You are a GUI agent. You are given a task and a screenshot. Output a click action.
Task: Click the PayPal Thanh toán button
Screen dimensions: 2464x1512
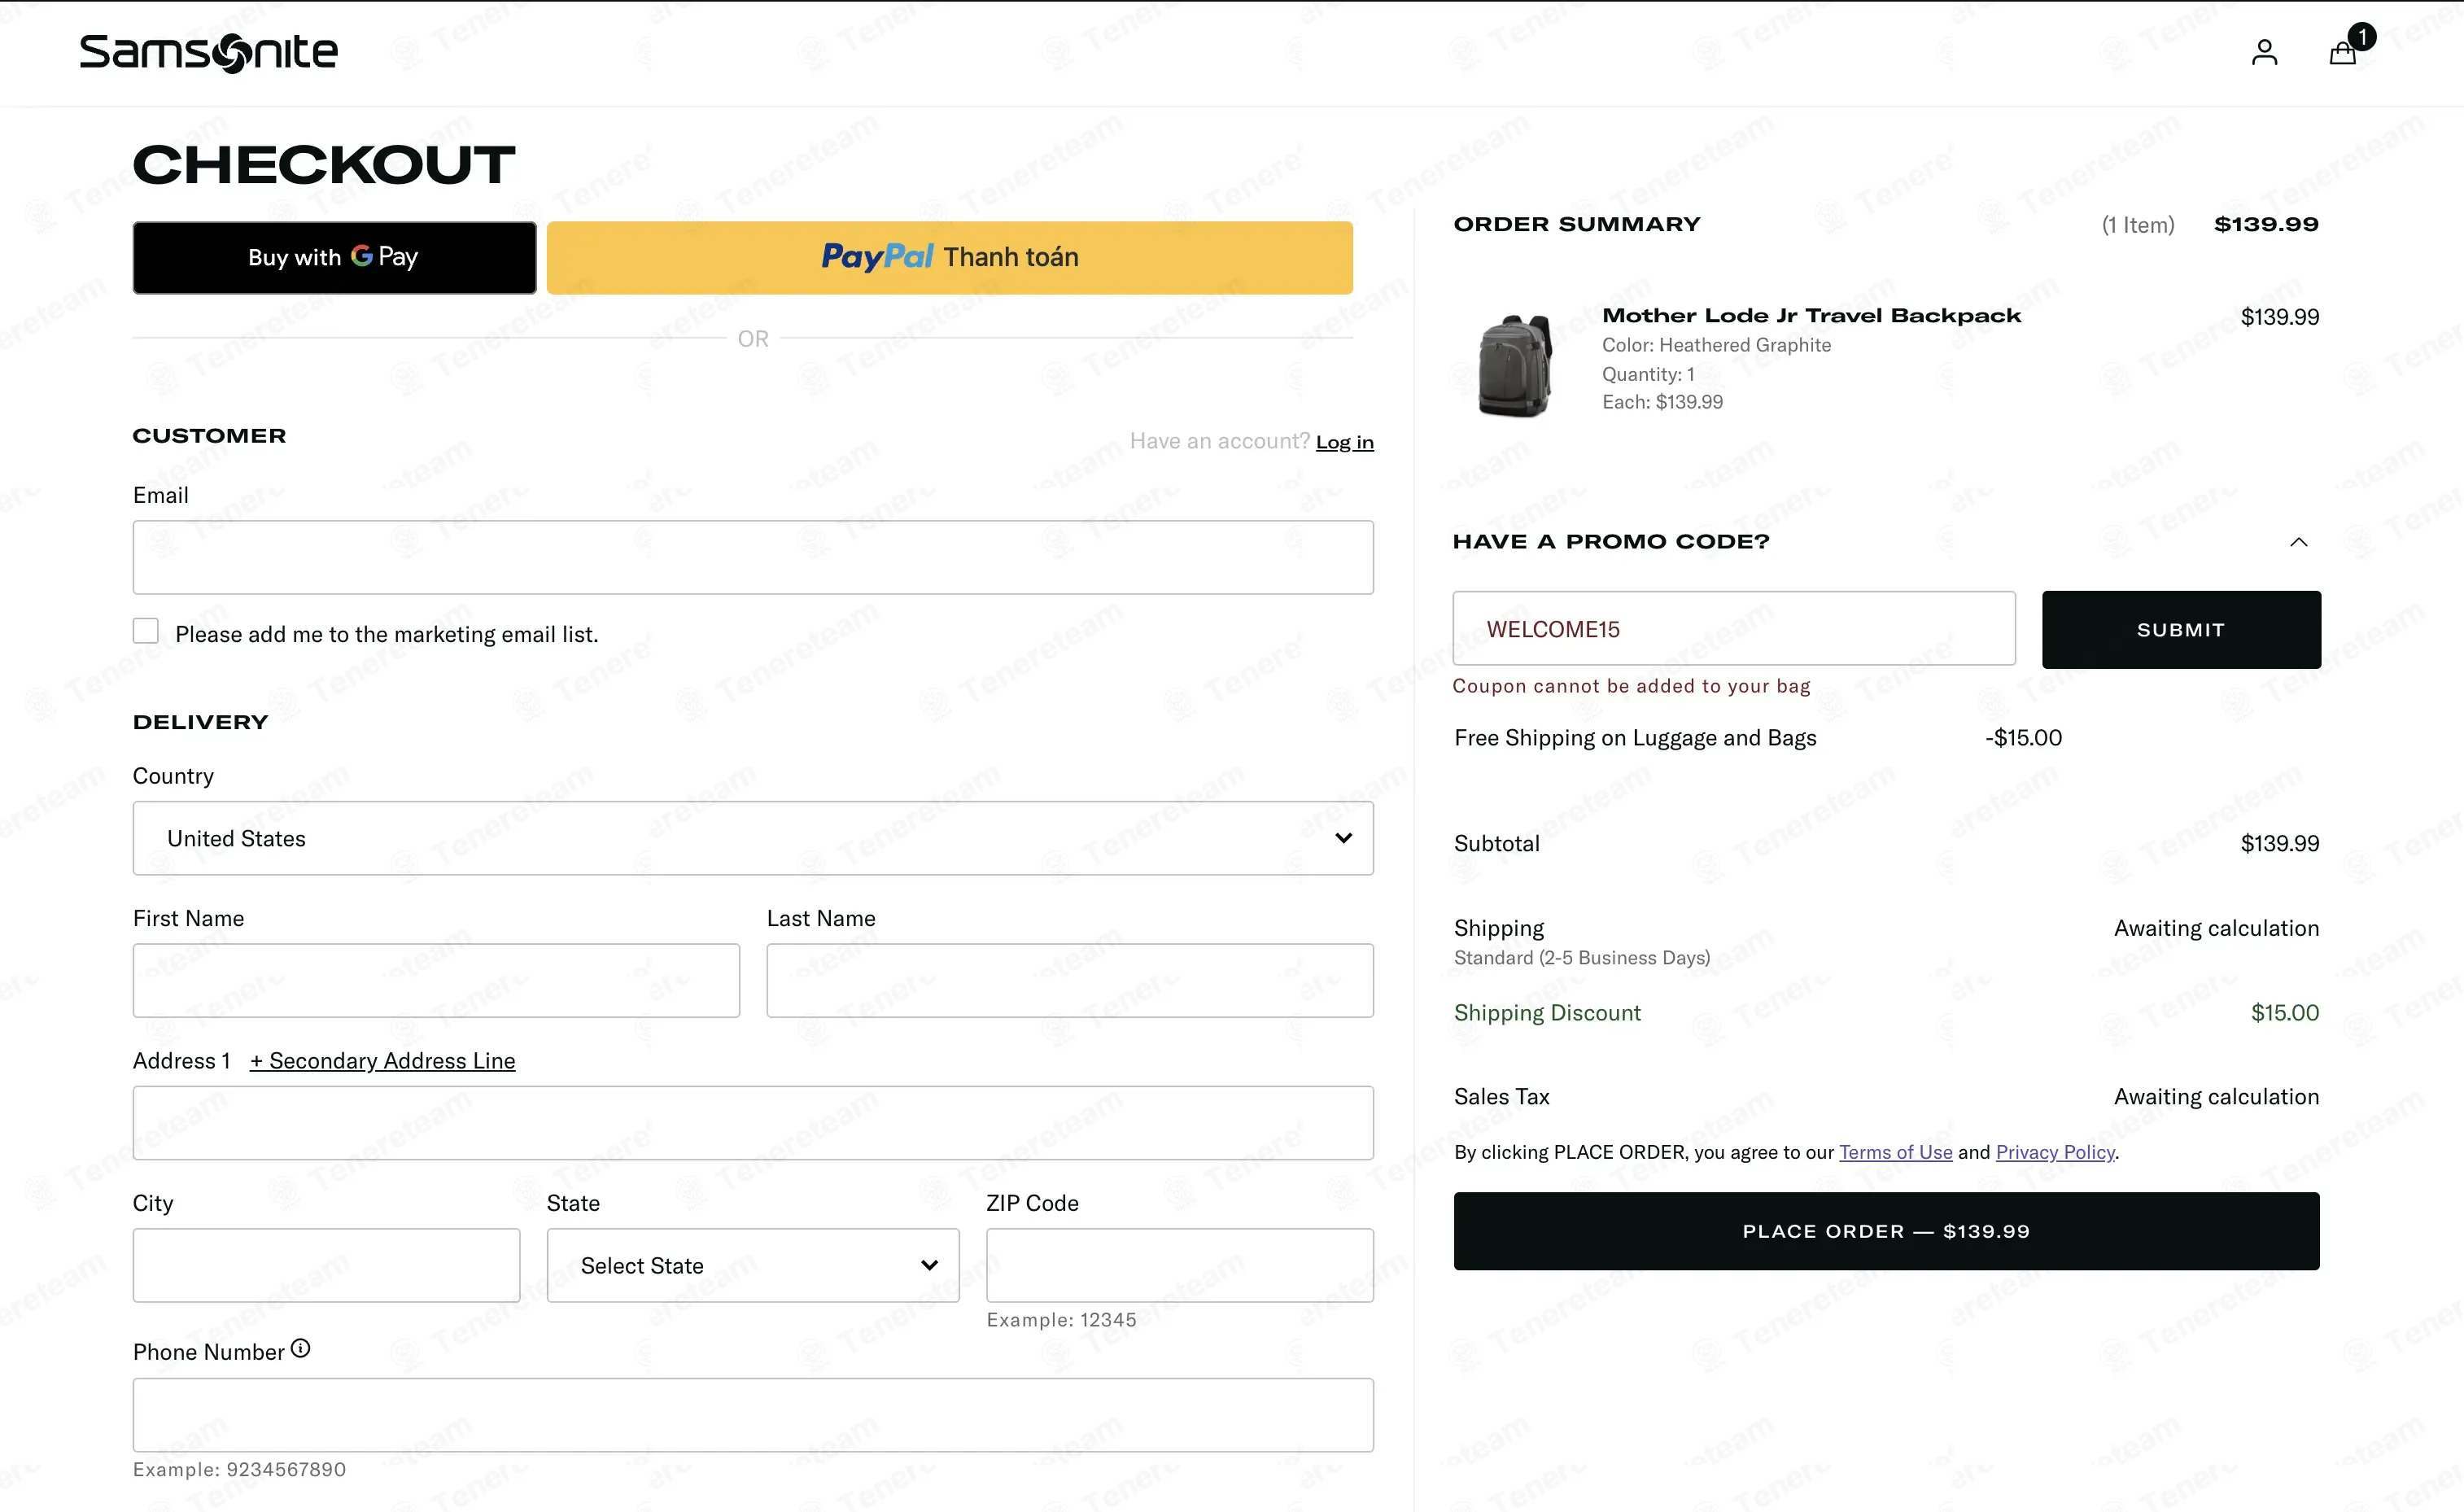pyautogui.click(x=950, y=258)
